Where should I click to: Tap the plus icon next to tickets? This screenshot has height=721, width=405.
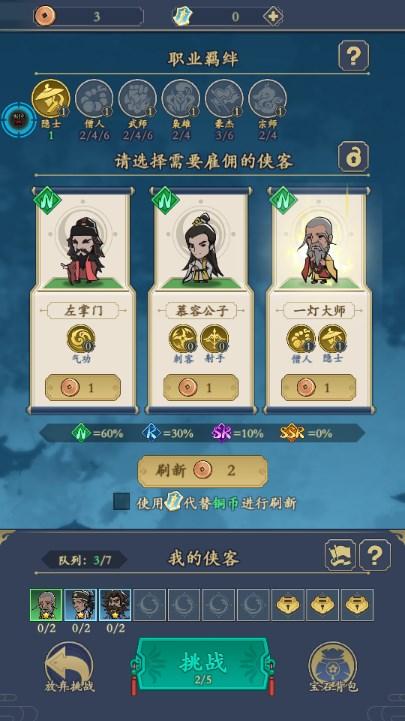tap(273, 17)
